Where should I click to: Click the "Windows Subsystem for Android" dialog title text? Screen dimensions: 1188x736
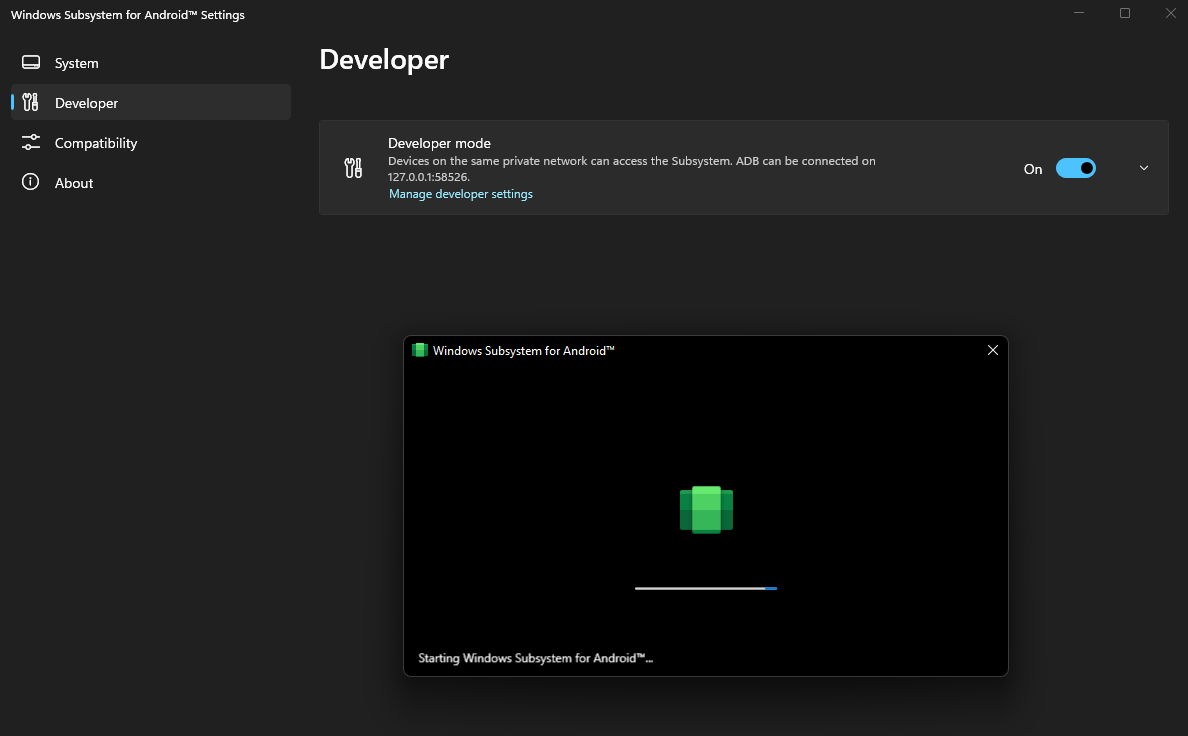[524, 351]
